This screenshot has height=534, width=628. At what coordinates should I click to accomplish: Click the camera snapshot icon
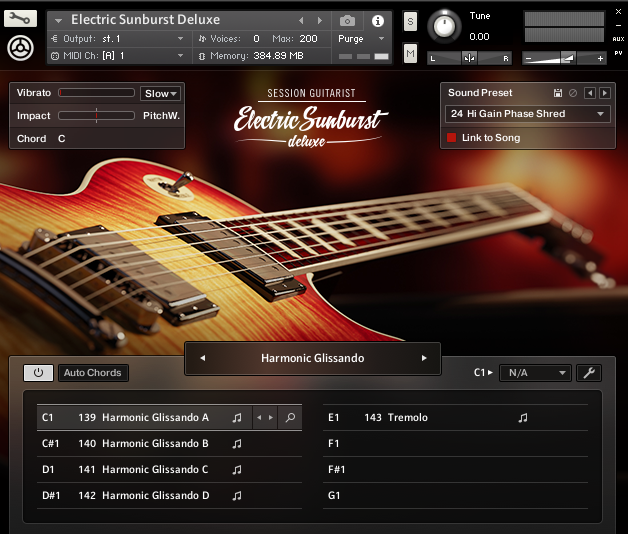[x=347, y=20]
